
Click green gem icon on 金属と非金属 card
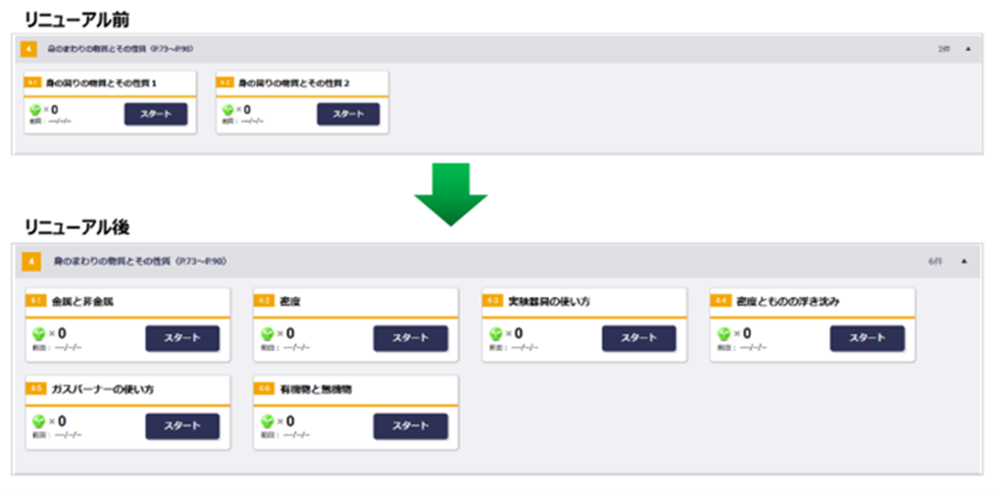tap(38, 334)
